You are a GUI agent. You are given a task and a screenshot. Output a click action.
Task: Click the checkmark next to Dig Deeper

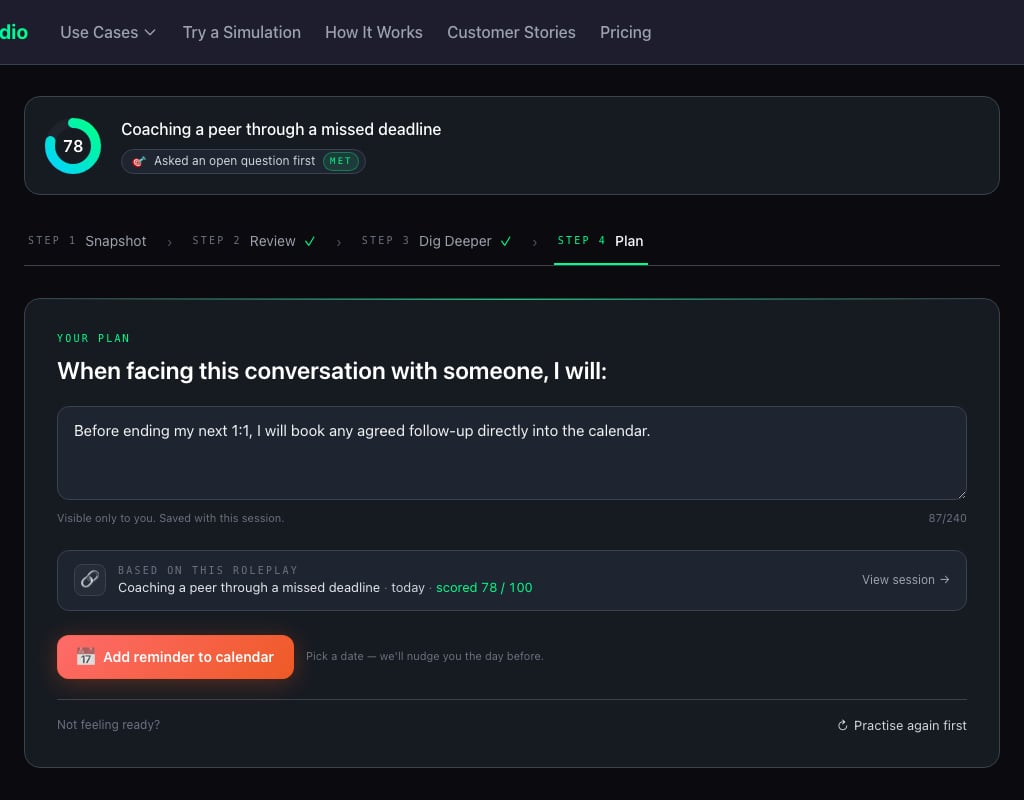tap(505, 242)
